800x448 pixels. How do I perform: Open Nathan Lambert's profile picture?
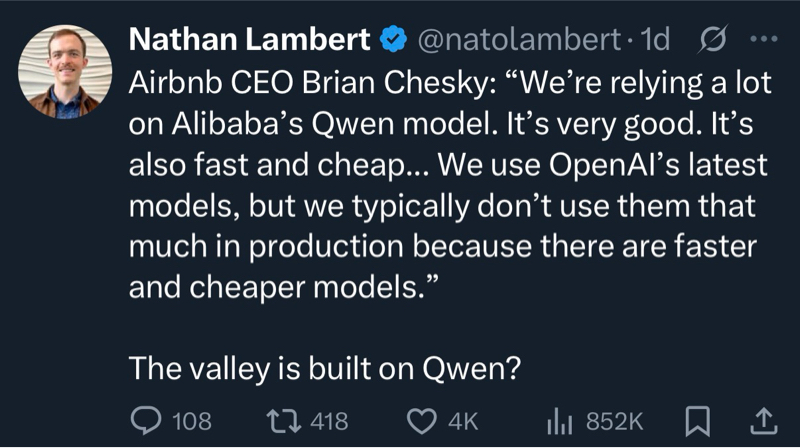66,71
